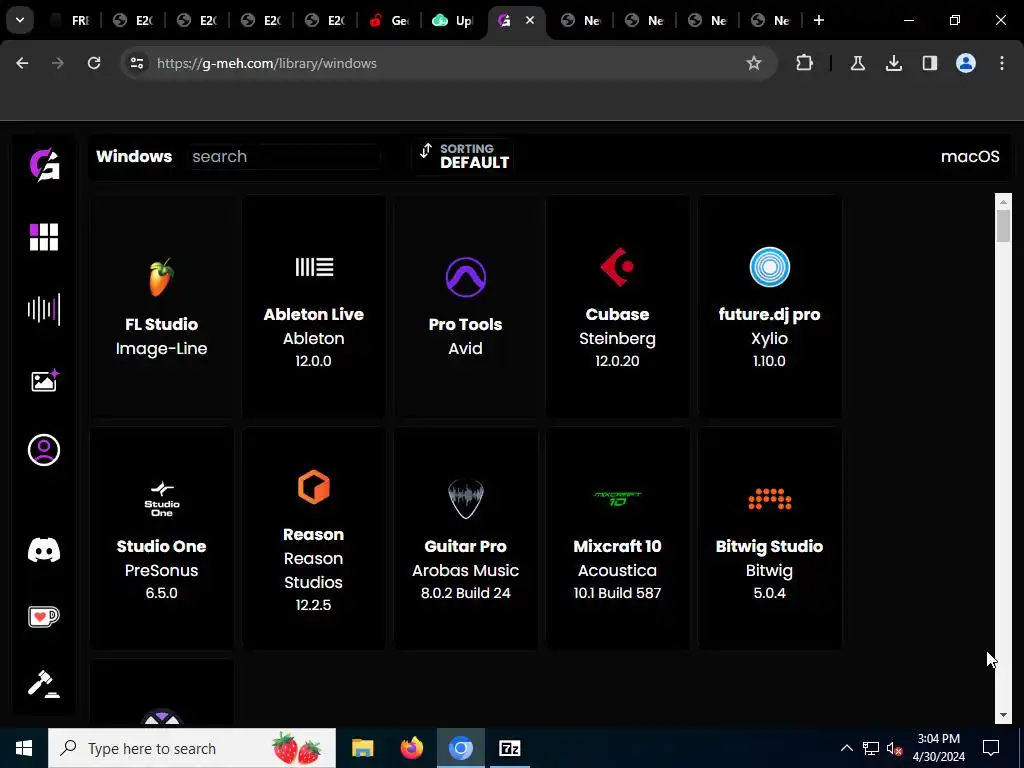Screen dimensions: 1024x768
Task: Open the gavel legal icon in sidebar
Action: coord(44,684)
